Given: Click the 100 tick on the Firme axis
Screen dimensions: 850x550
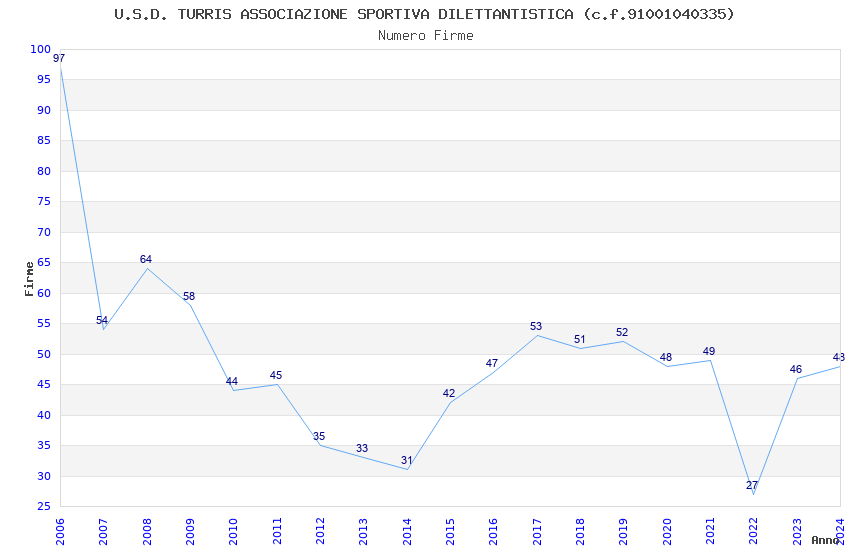Looking at the screenshot, I should coord(40,49).
